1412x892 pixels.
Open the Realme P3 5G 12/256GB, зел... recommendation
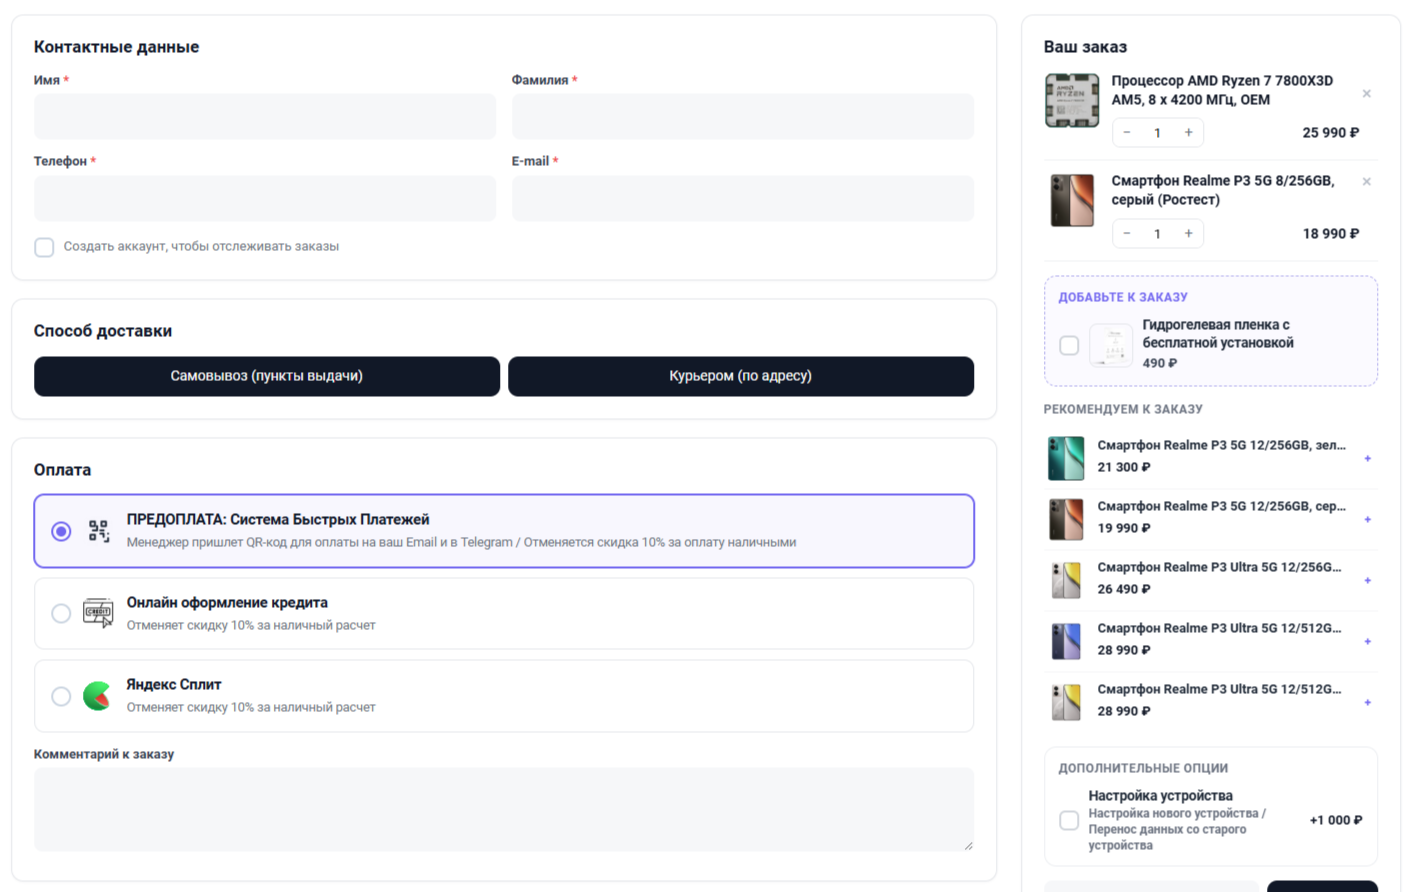pos(1222,445)
